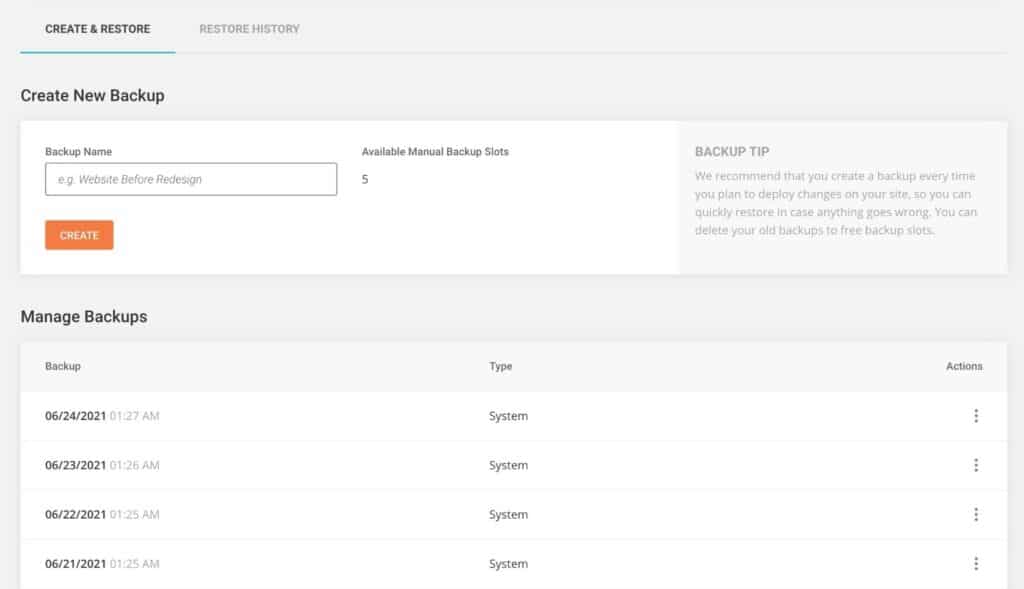Open actions menu for 06/22/2021 backup
The image size is (1024, 589).
975,514
